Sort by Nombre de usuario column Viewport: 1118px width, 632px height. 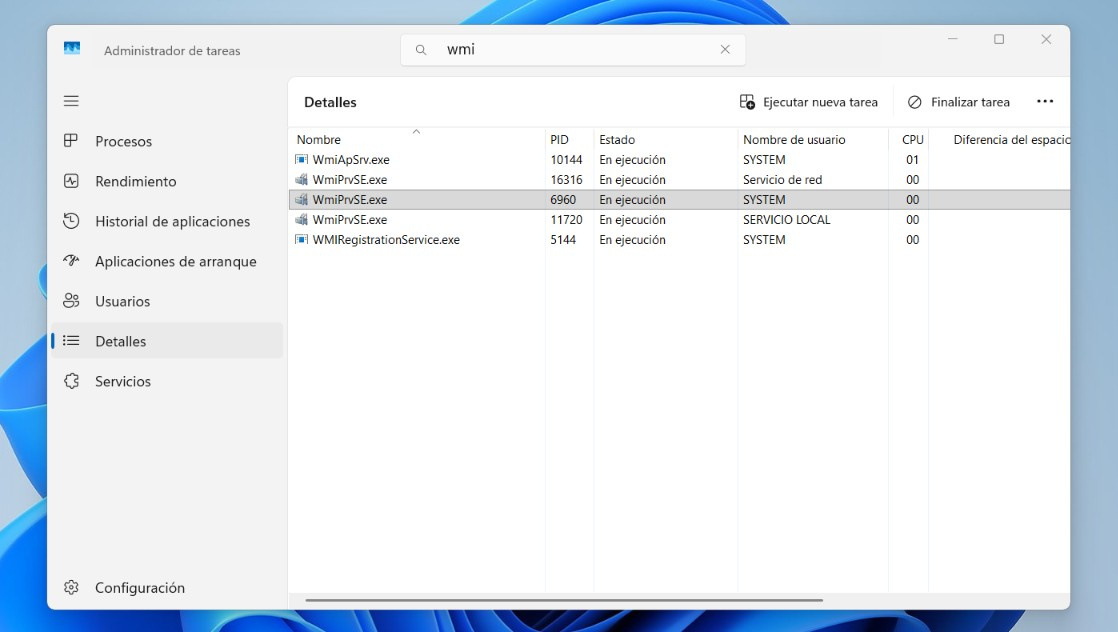813,140
